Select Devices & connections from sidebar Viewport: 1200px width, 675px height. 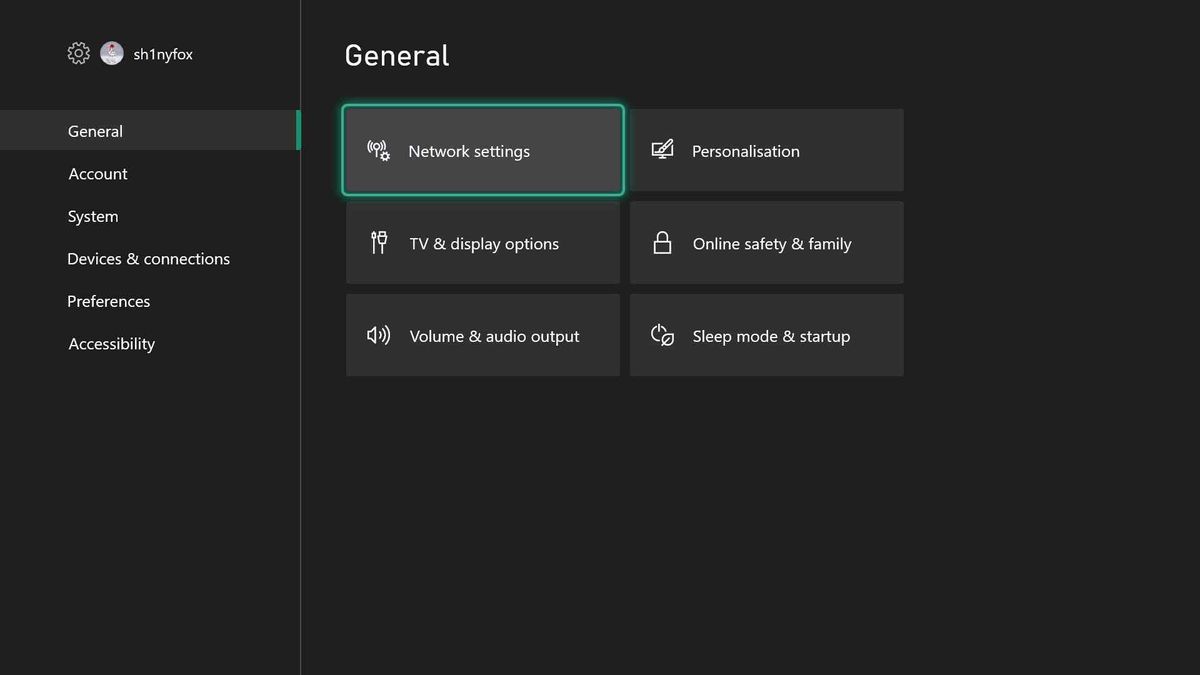148,258
